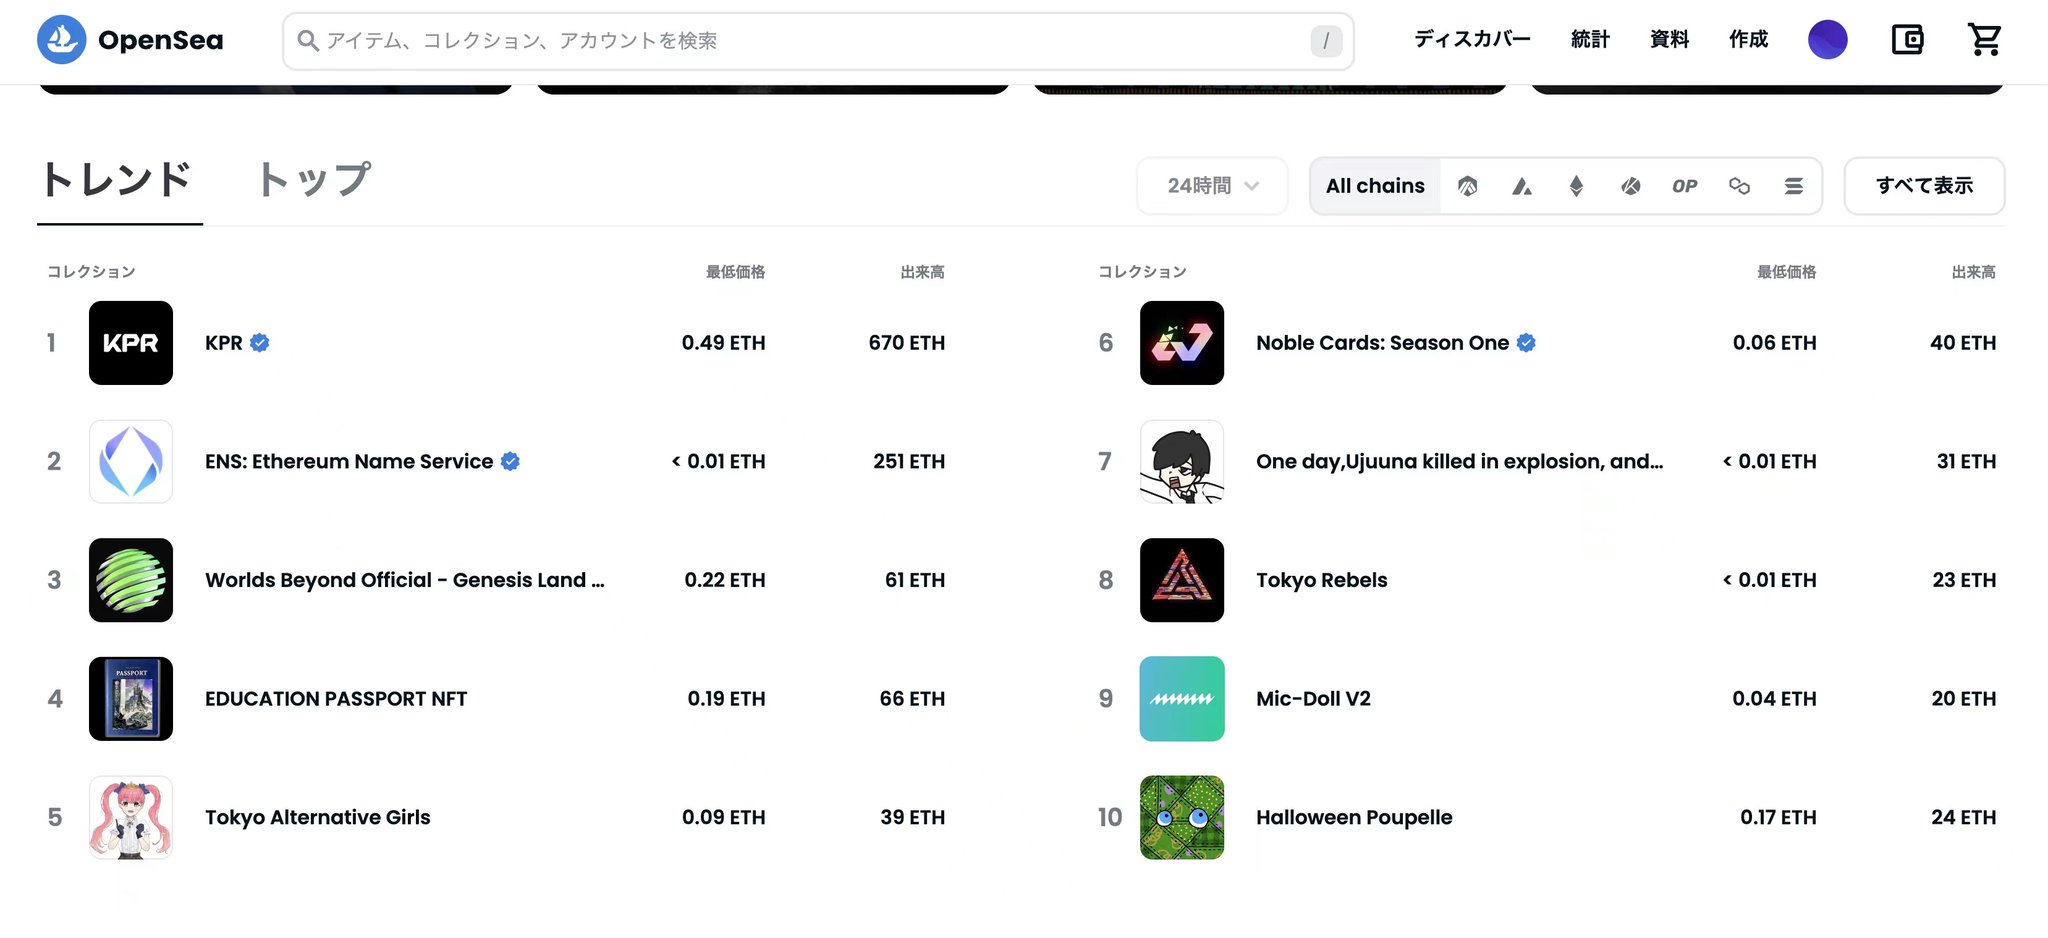Click KPR's volume value 670 ETH
The width and height of the screenshot is (2048, 938).
(907, 343)
